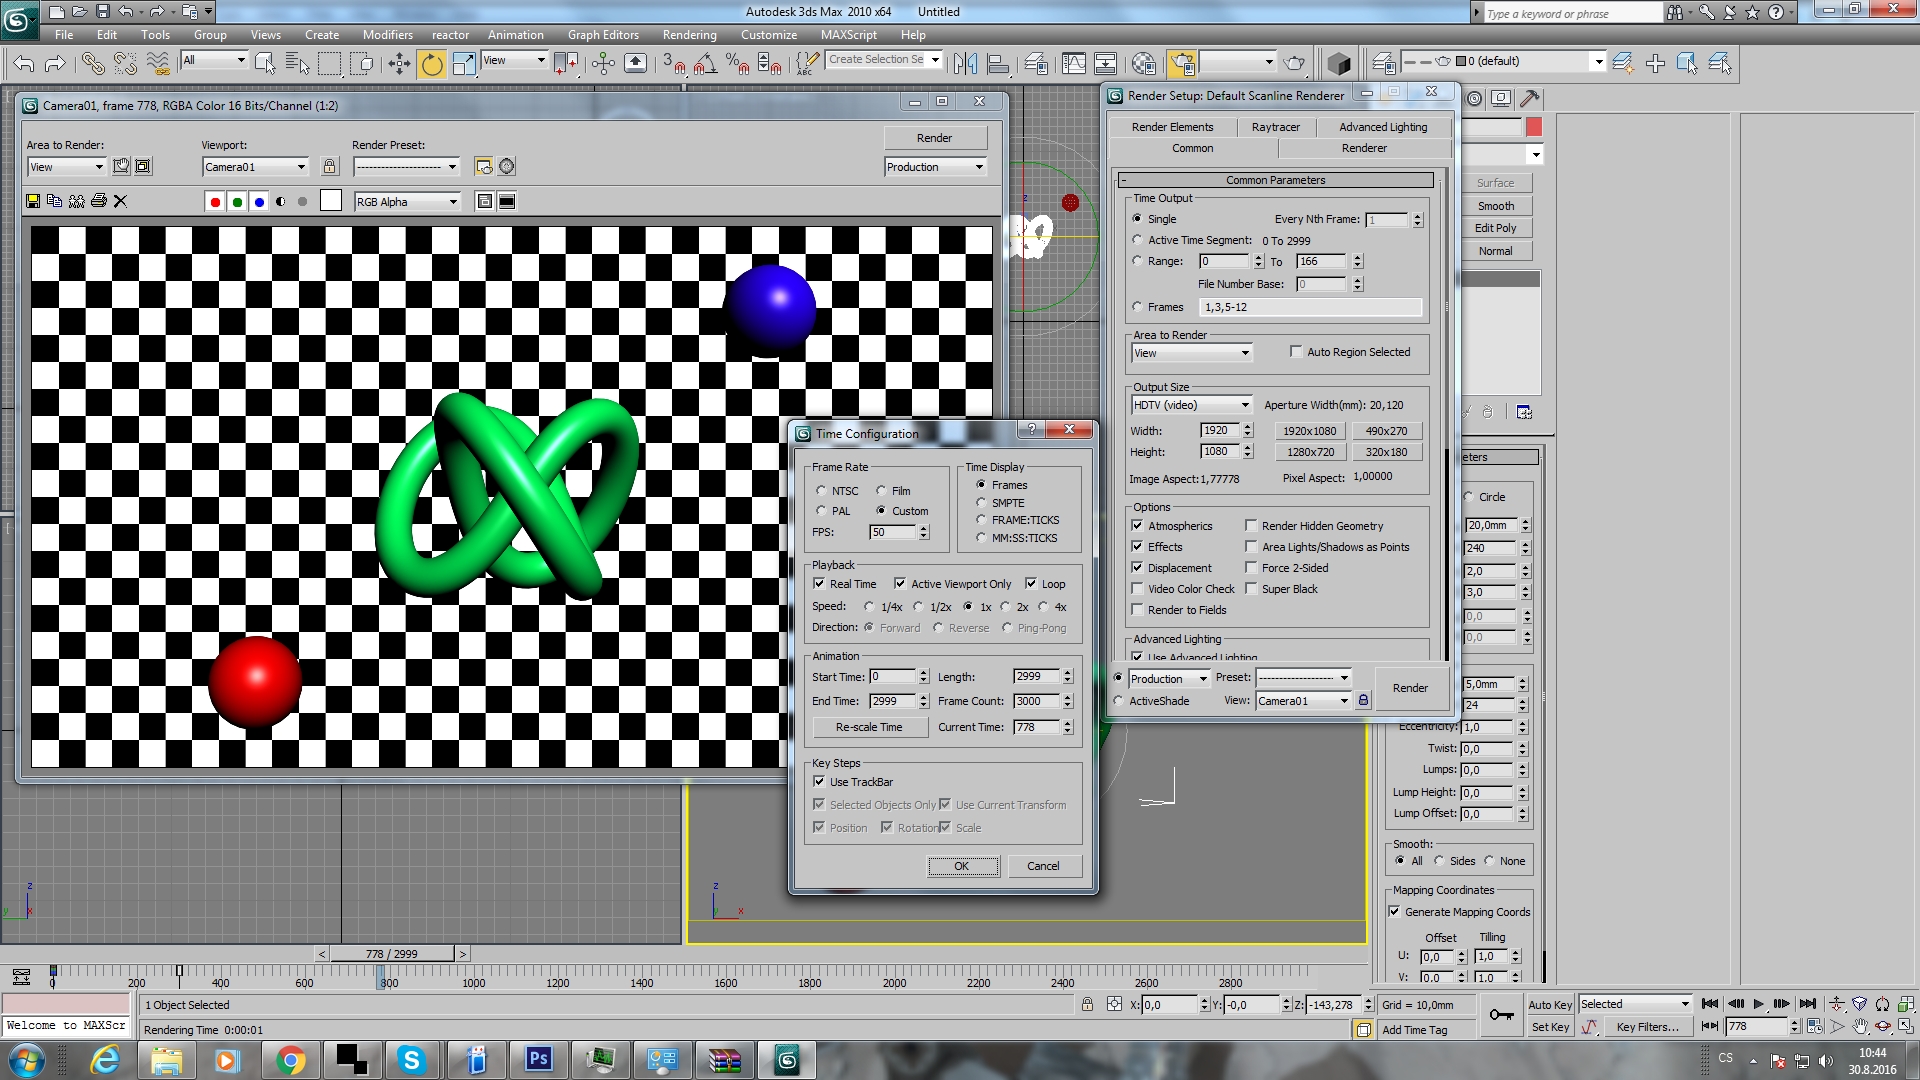Screen dimensions: 1920x1080
Task: Open the Renderer tab
Action: [x=1364, y=148]
